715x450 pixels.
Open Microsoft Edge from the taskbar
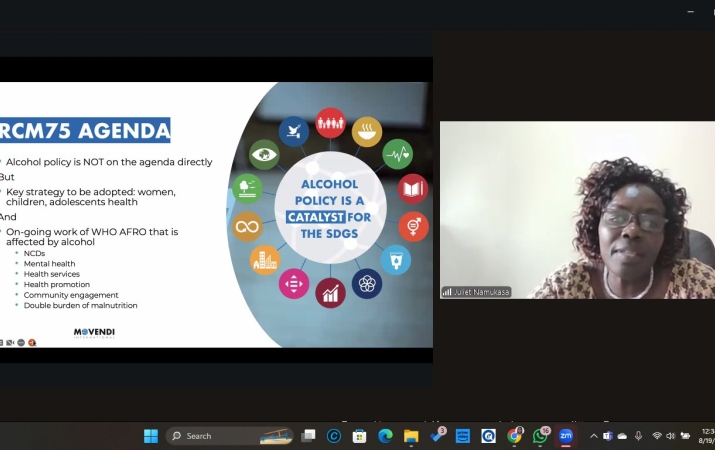coord(385,436)
